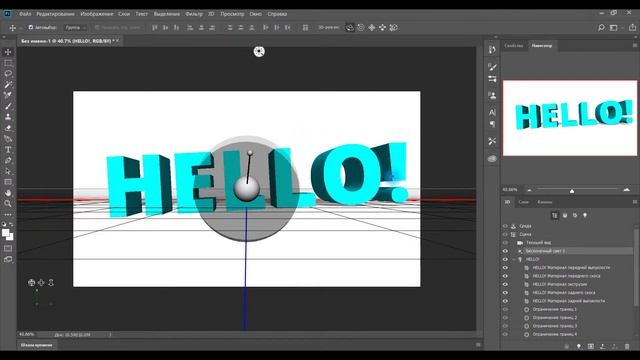This screenshot has width=640, height=360.
Task: Open the 3D panel flyout menu
Action: point(635,202)
